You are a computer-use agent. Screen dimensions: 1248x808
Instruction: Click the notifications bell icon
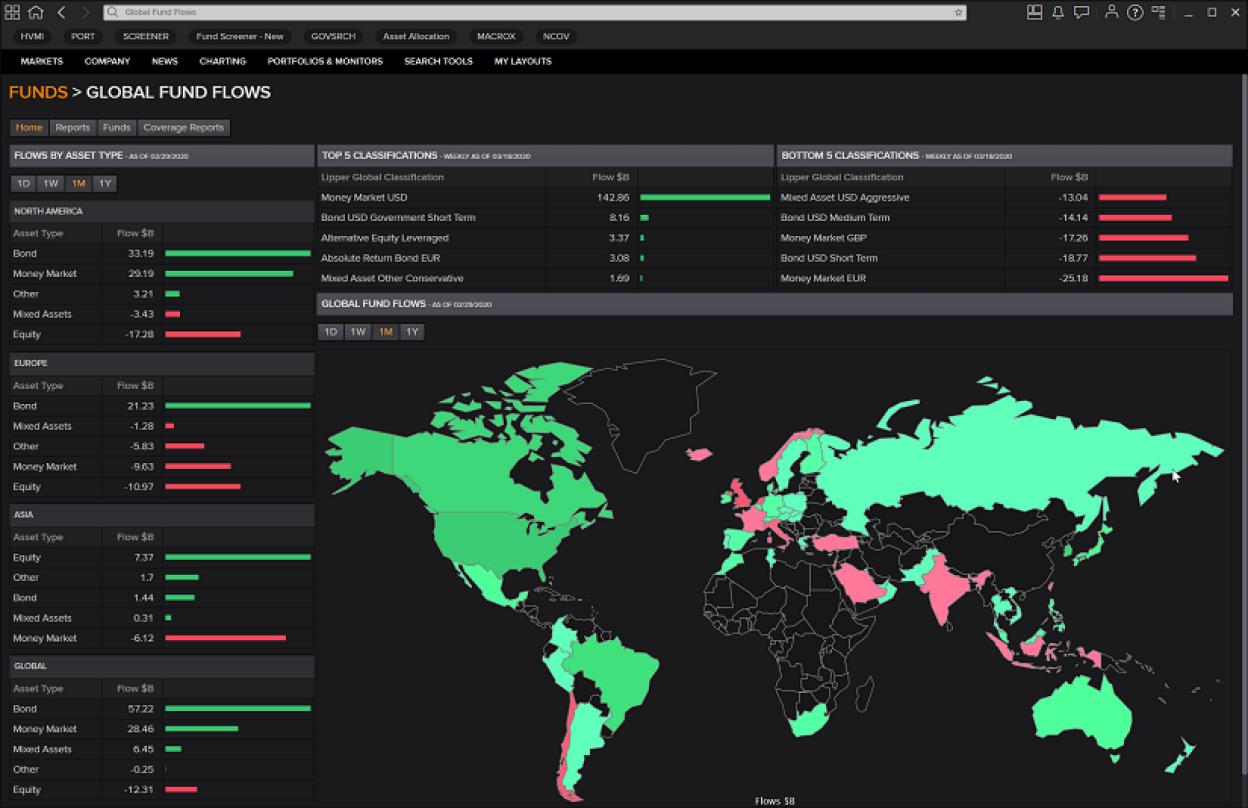coord(1055,12)
